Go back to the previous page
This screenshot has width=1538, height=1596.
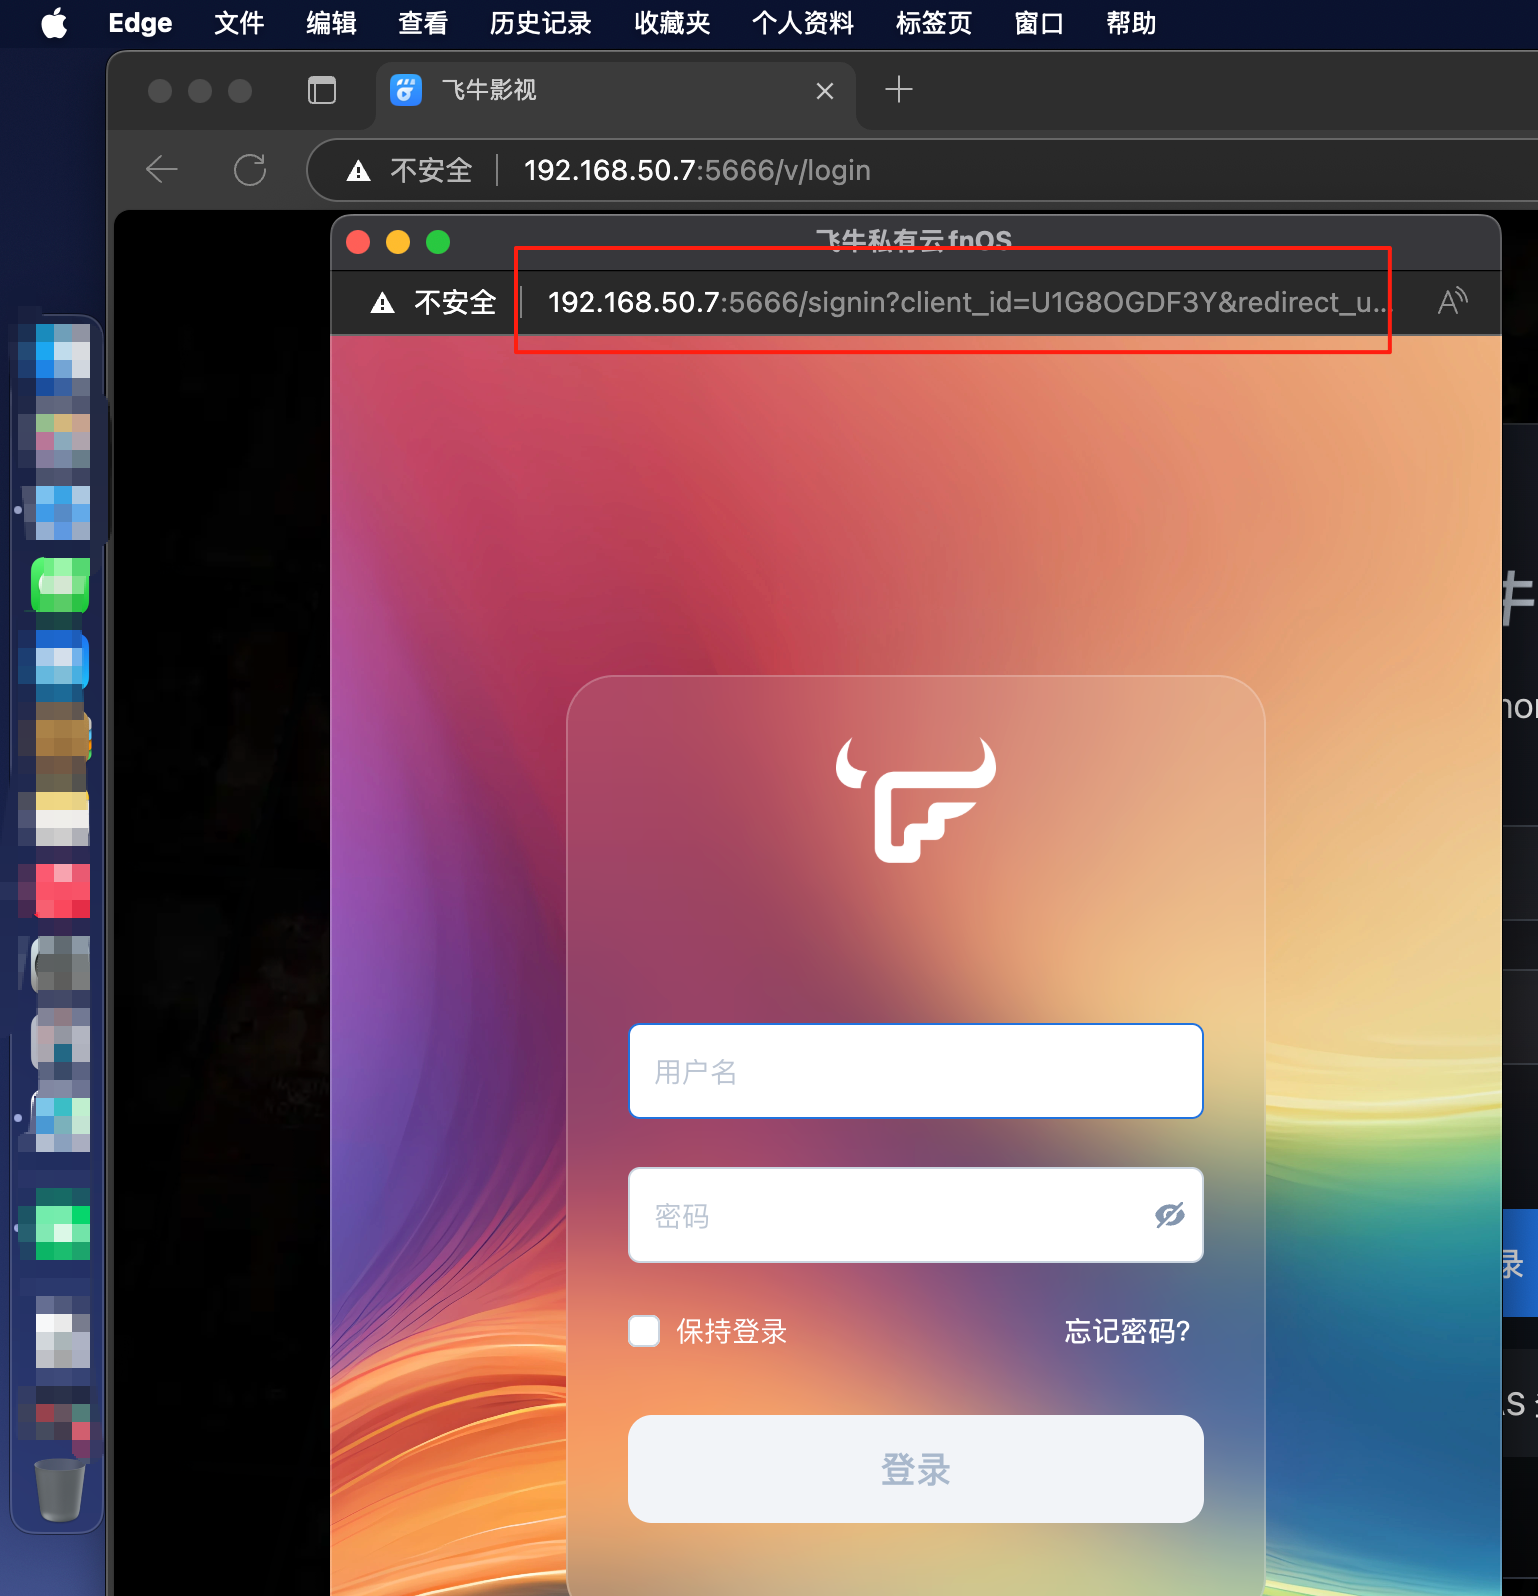162,170
